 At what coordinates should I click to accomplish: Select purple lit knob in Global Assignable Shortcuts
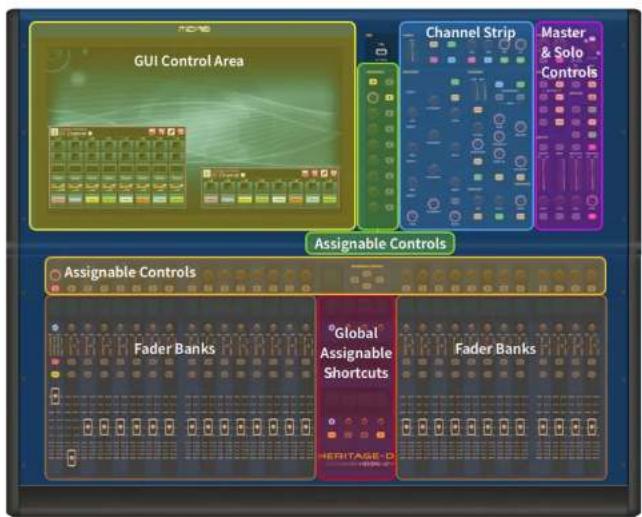click(332, 421)
